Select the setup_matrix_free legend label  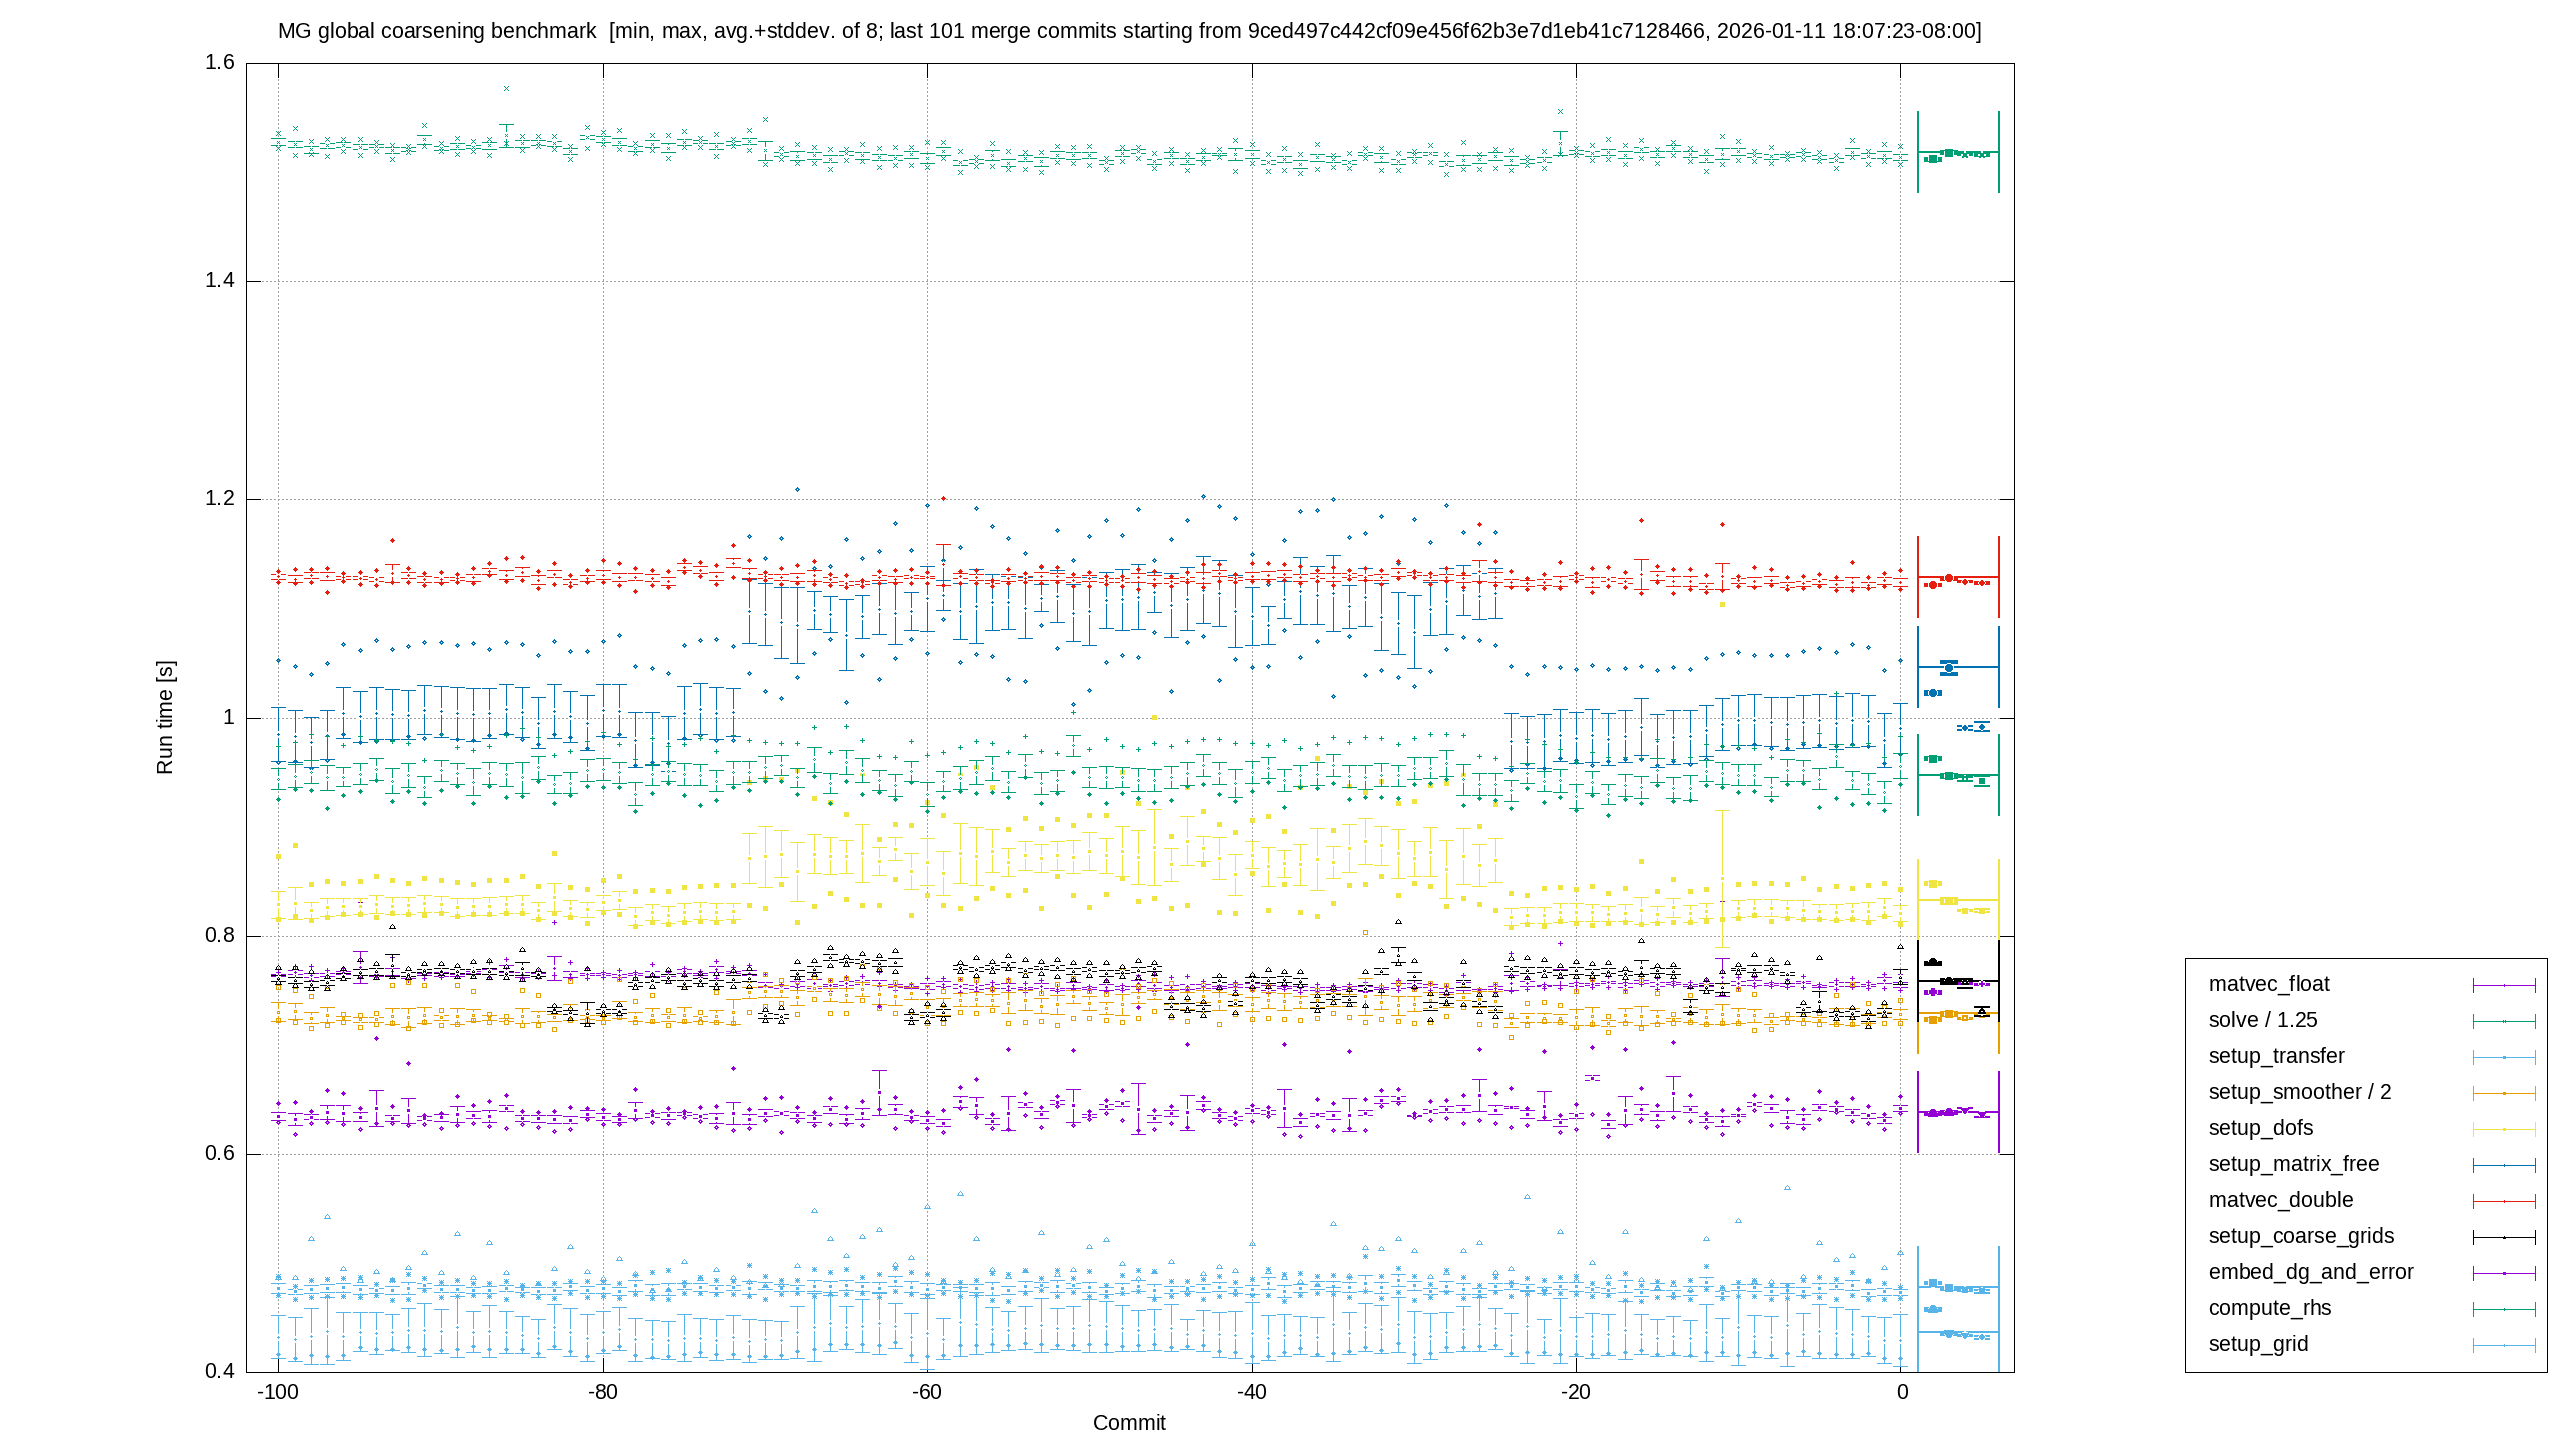point(2294,1164)
